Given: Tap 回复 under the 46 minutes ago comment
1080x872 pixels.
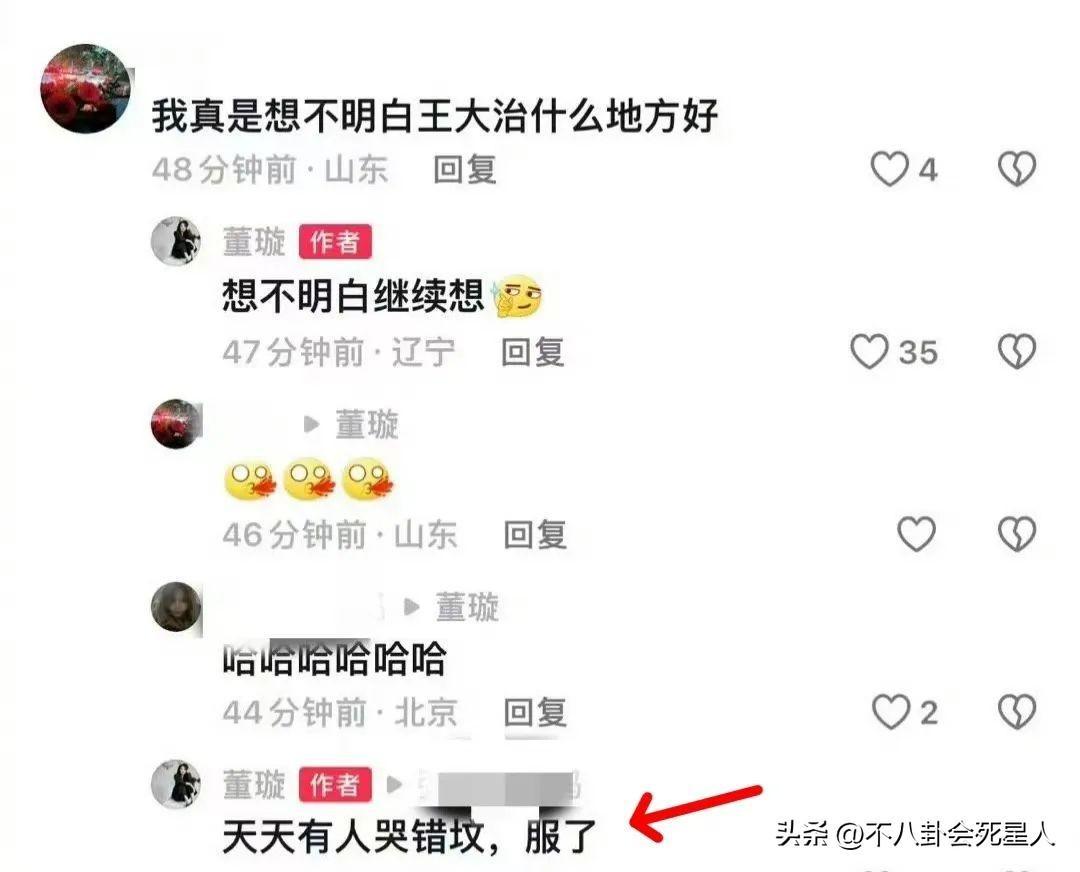Looking at the screenshot, I should tap(535, 534).
